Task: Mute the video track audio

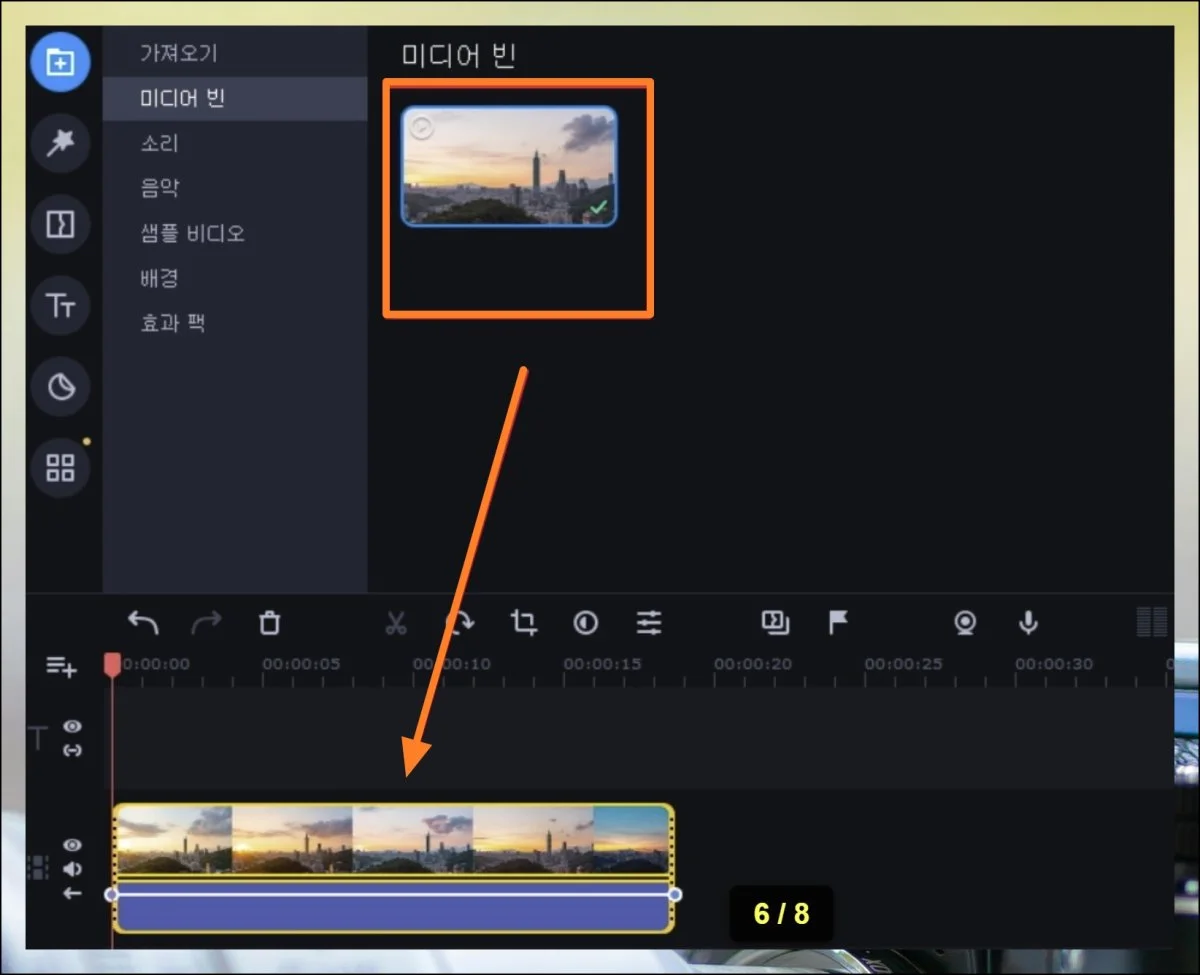Action: tap(72, 869)
